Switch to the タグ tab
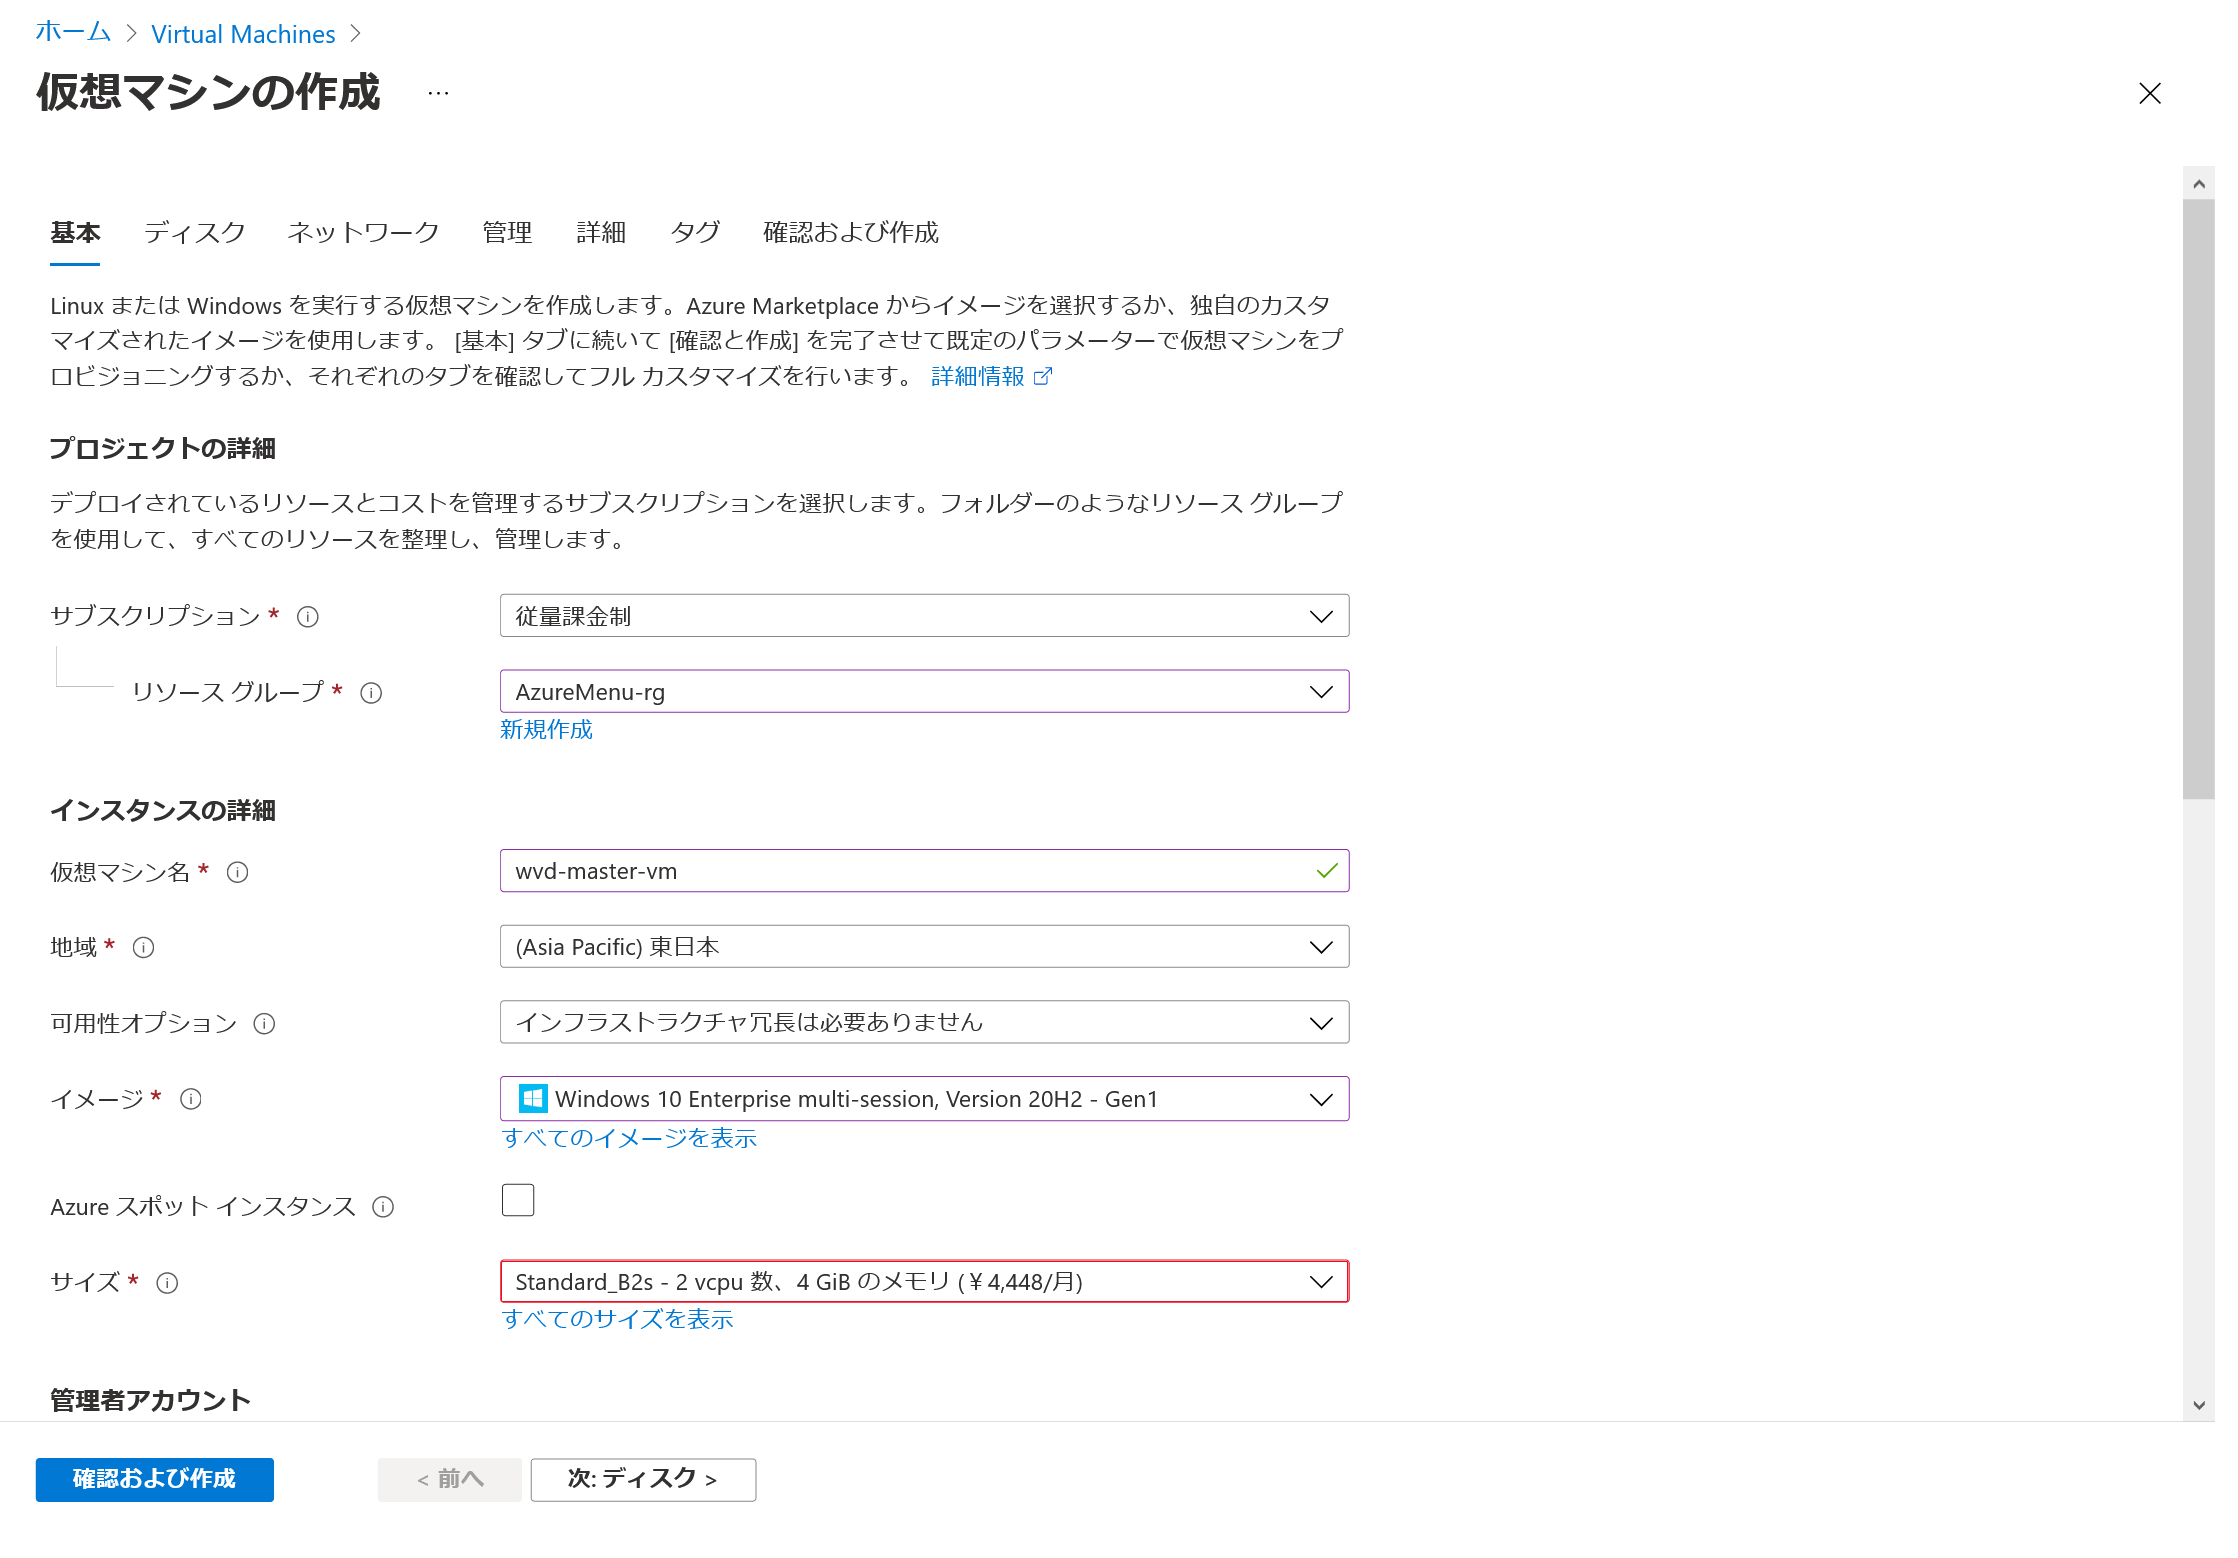Viewport: 2238px width, 1558px height. coord(695,233)
